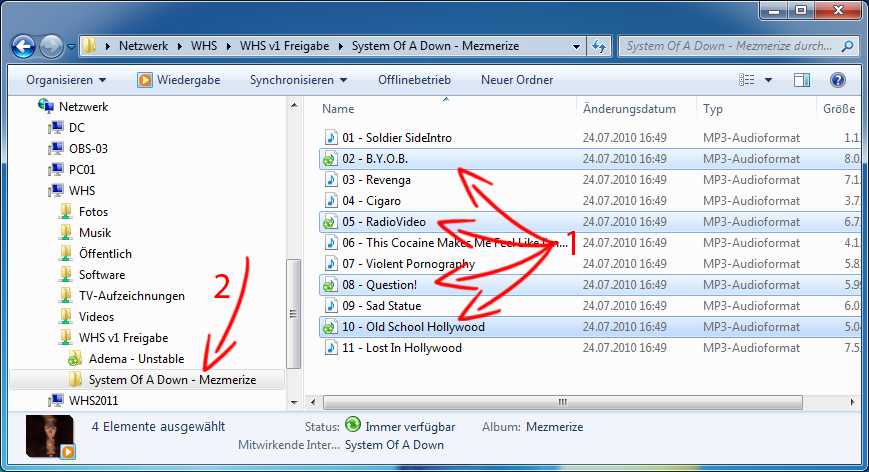This screenshot has width=869, height=472.
Task: Select the PC01 computer node
Action: tap(81, 170)
